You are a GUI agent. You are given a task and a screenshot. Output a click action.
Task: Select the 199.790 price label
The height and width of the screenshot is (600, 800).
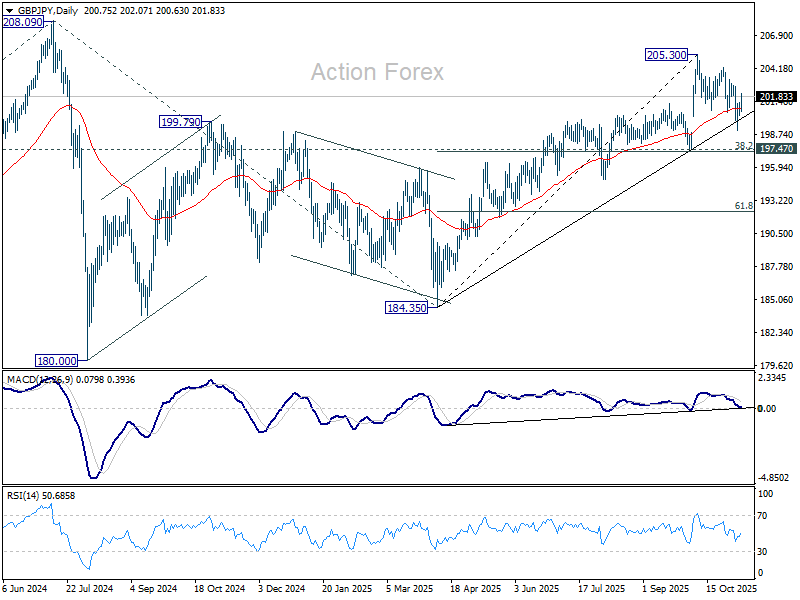coord(181,122)
